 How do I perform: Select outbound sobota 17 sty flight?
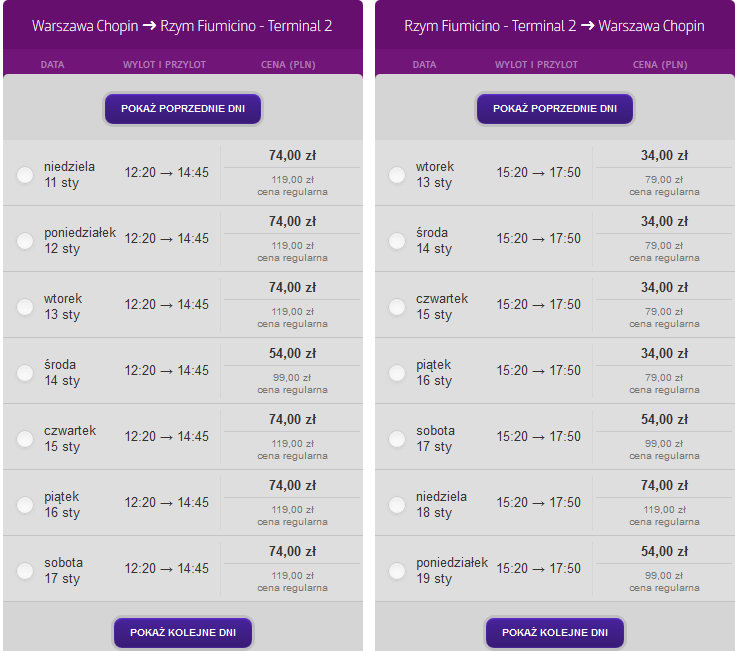(25, 571)
